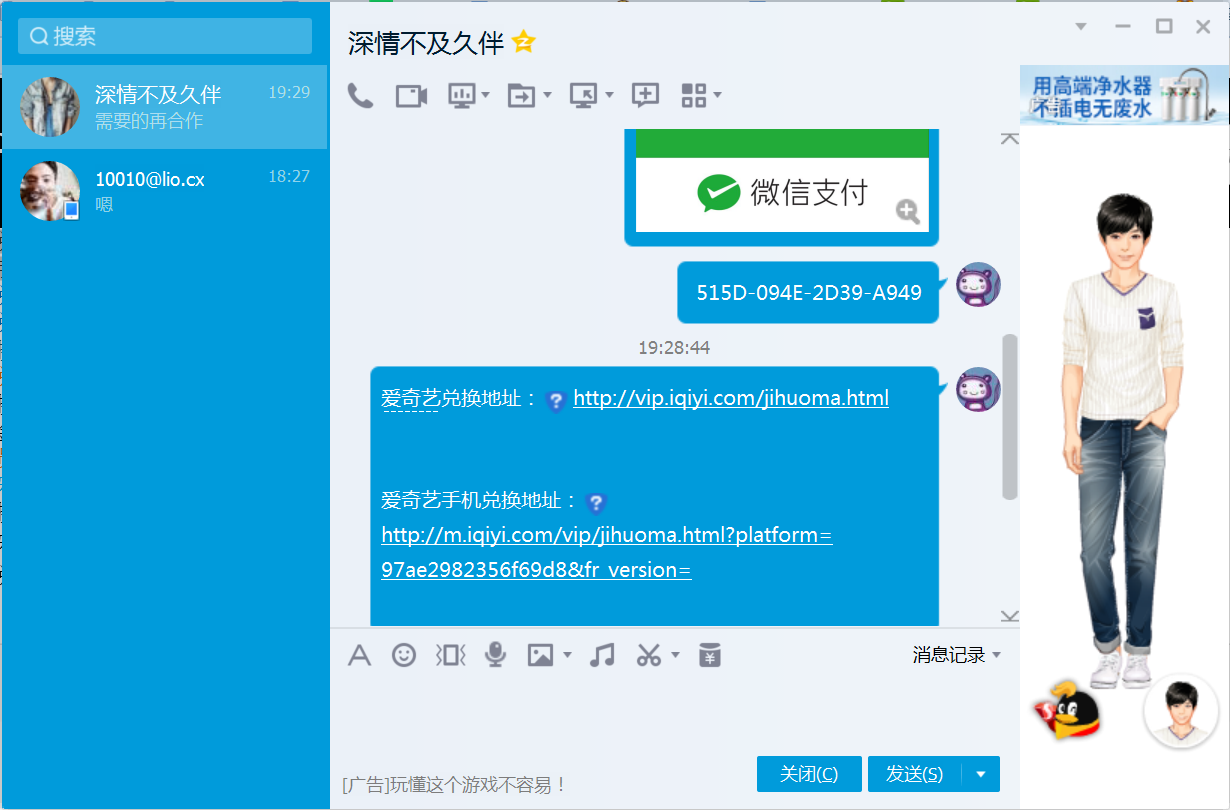
Task: Click the 19:28:44 timestamp
Action: (x=674, y=348)
